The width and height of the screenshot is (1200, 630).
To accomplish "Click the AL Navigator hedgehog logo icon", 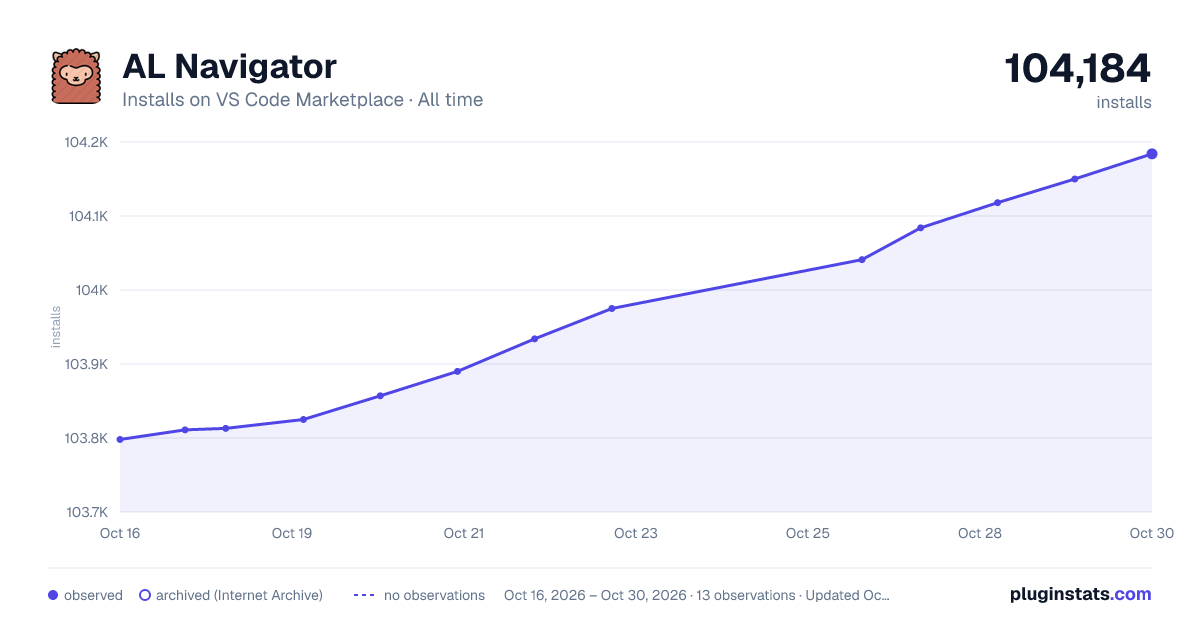I will [x=77, y=76].
